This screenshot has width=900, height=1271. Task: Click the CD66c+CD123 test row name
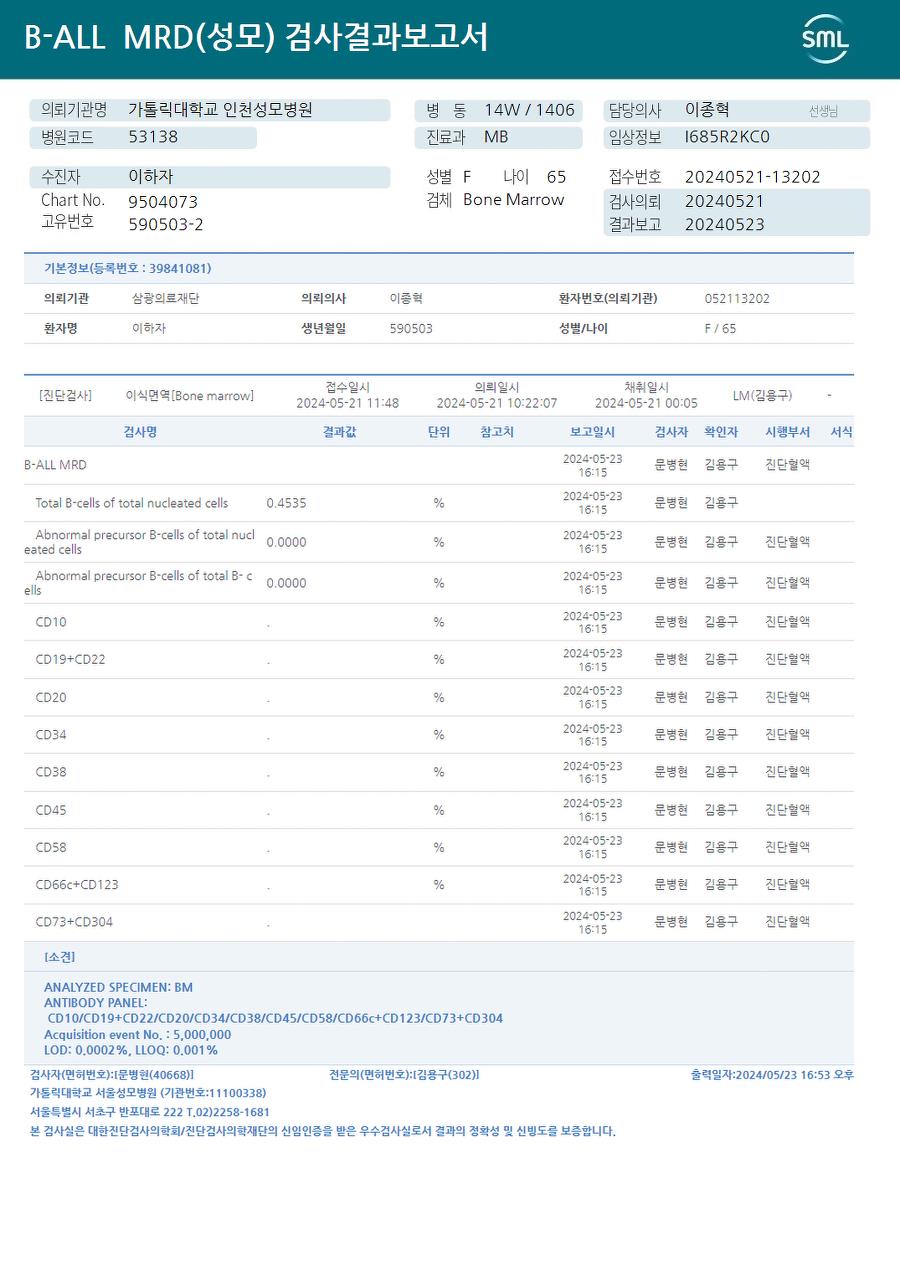(x=77, y=885)
